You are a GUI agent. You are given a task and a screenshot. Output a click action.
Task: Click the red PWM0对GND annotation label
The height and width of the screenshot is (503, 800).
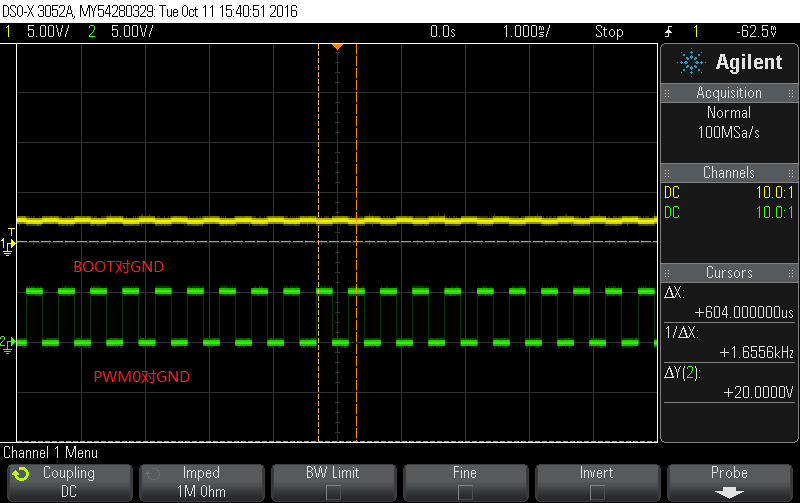pyautogui.click(x=141, y=376)
